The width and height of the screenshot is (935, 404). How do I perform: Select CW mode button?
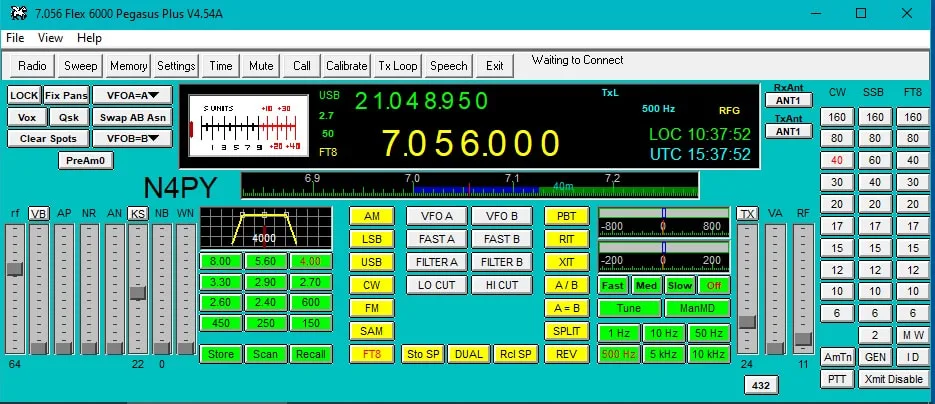(x=371, y=285)
